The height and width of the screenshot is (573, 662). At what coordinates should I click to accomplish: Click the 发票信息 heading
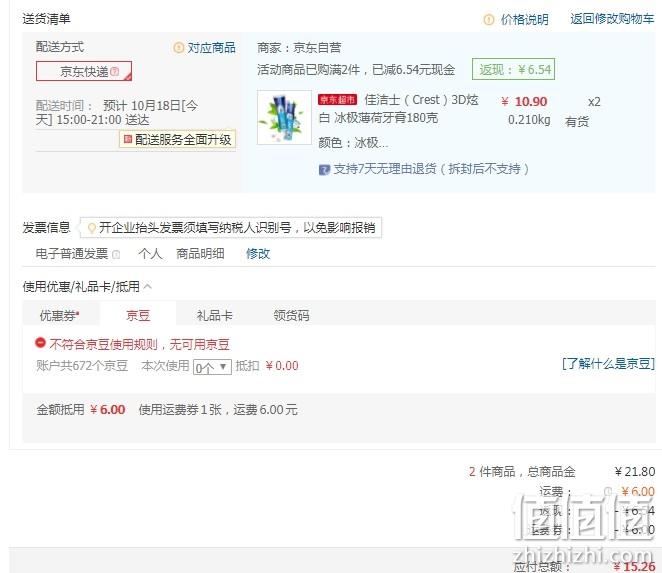coord(46,228)
